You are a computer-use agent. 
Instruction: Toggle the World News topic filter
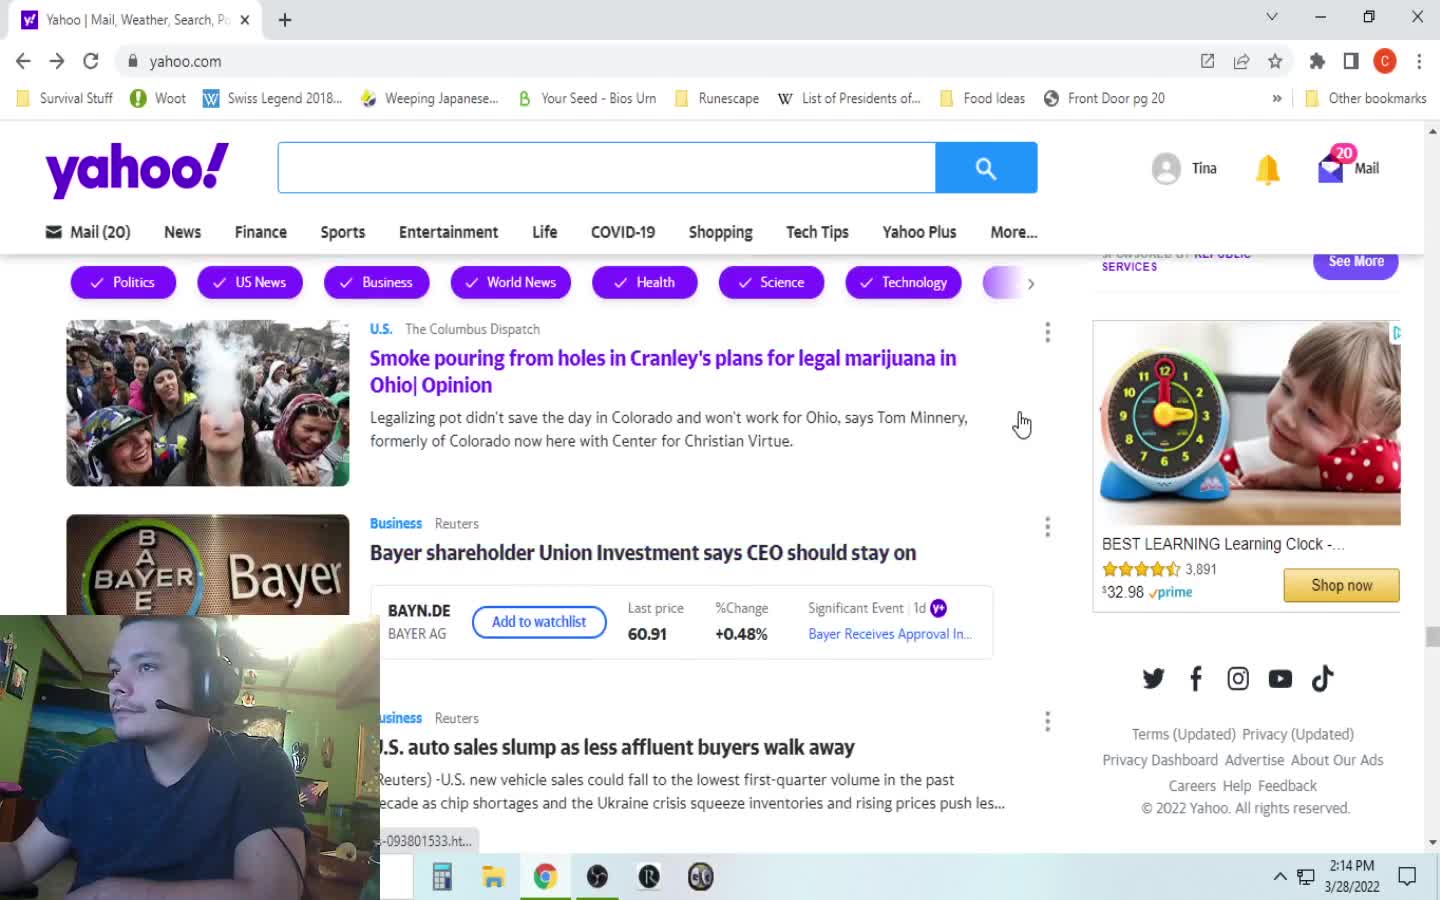(511, 283)
